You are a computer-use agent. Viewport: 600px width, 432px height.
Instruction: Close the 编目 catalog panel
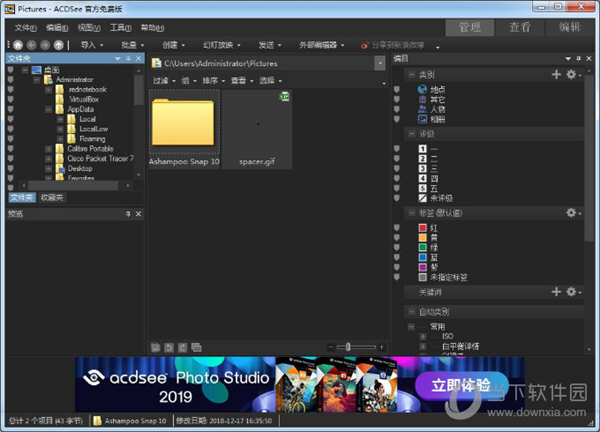click(589, 58)
